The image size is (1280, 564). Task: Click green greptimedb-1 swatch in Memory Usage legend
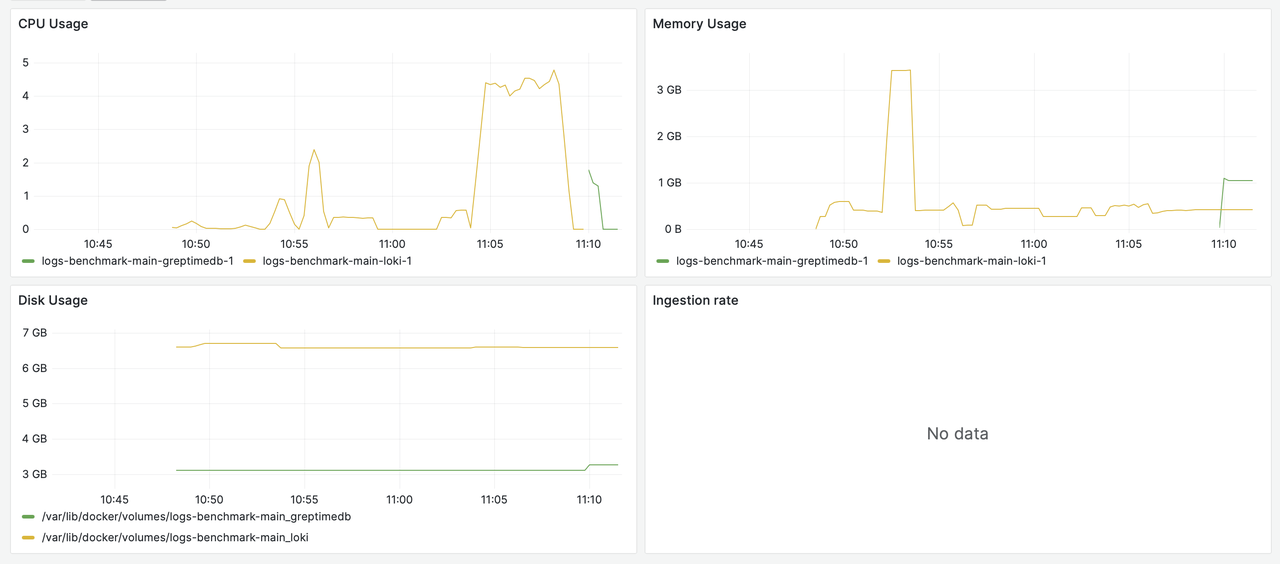tap(662, 261)
